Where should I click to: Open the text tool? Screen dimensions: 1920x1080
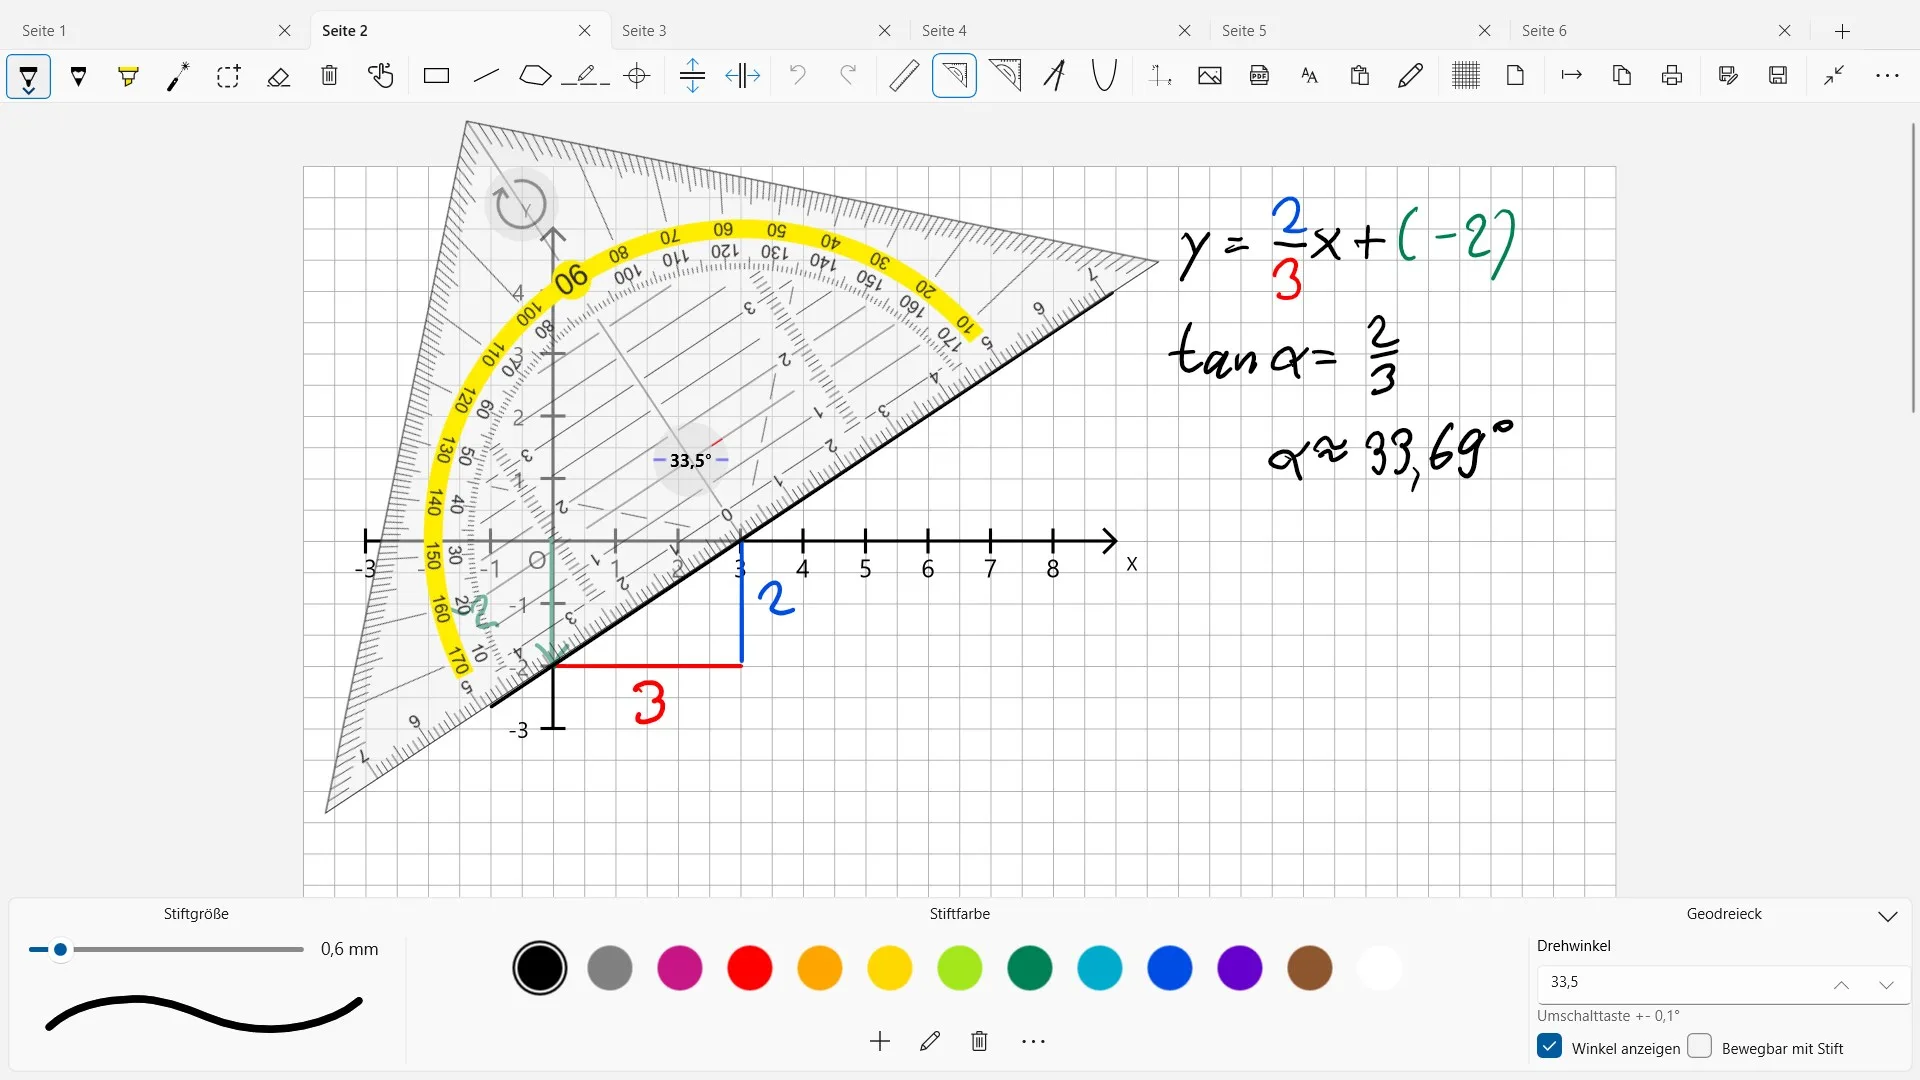click(x=1310, y=76)
